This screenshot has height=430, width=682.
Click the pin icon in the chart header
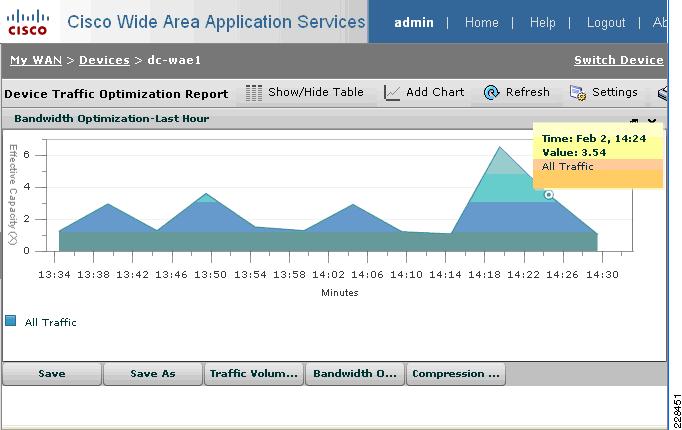click(x=634, y=120)
